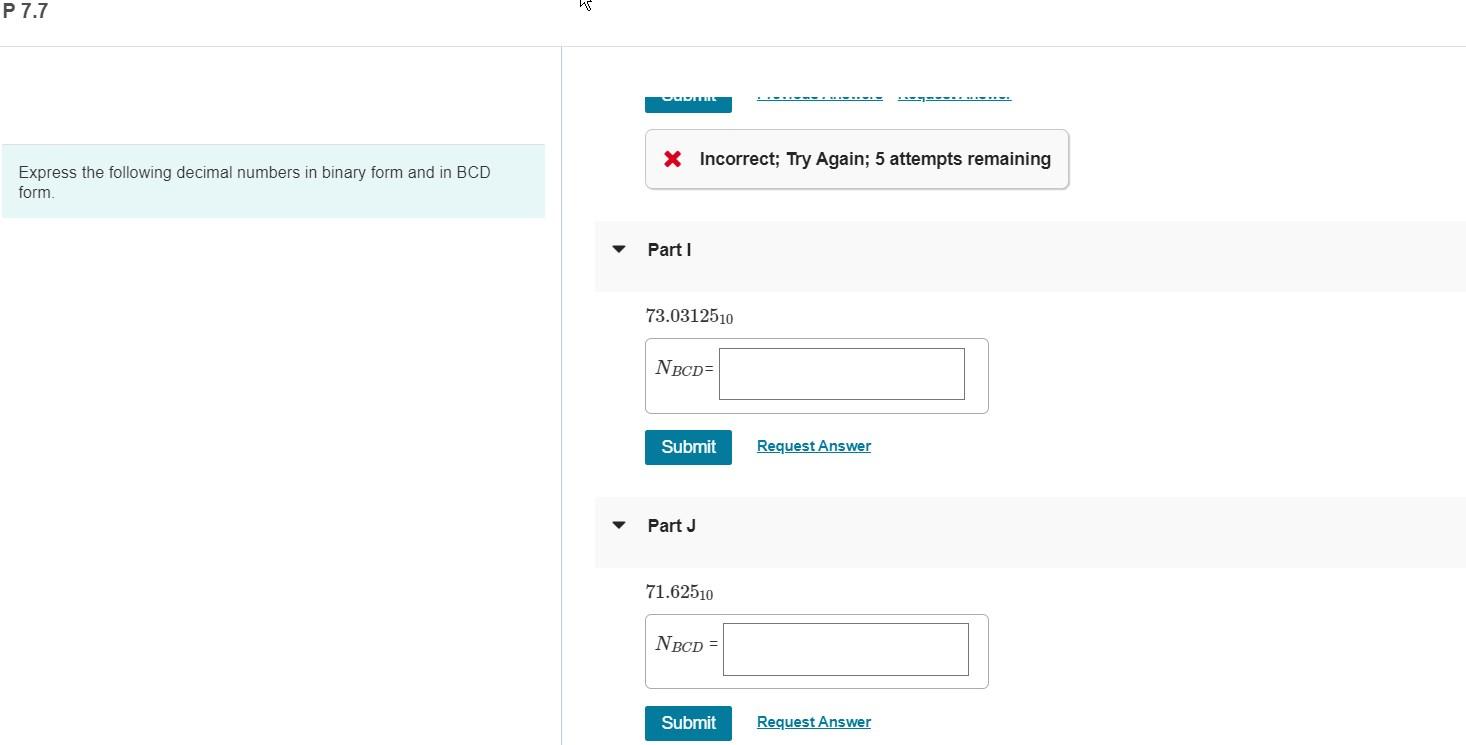
Task: Select the Part I header label
Action: [669, 249]
